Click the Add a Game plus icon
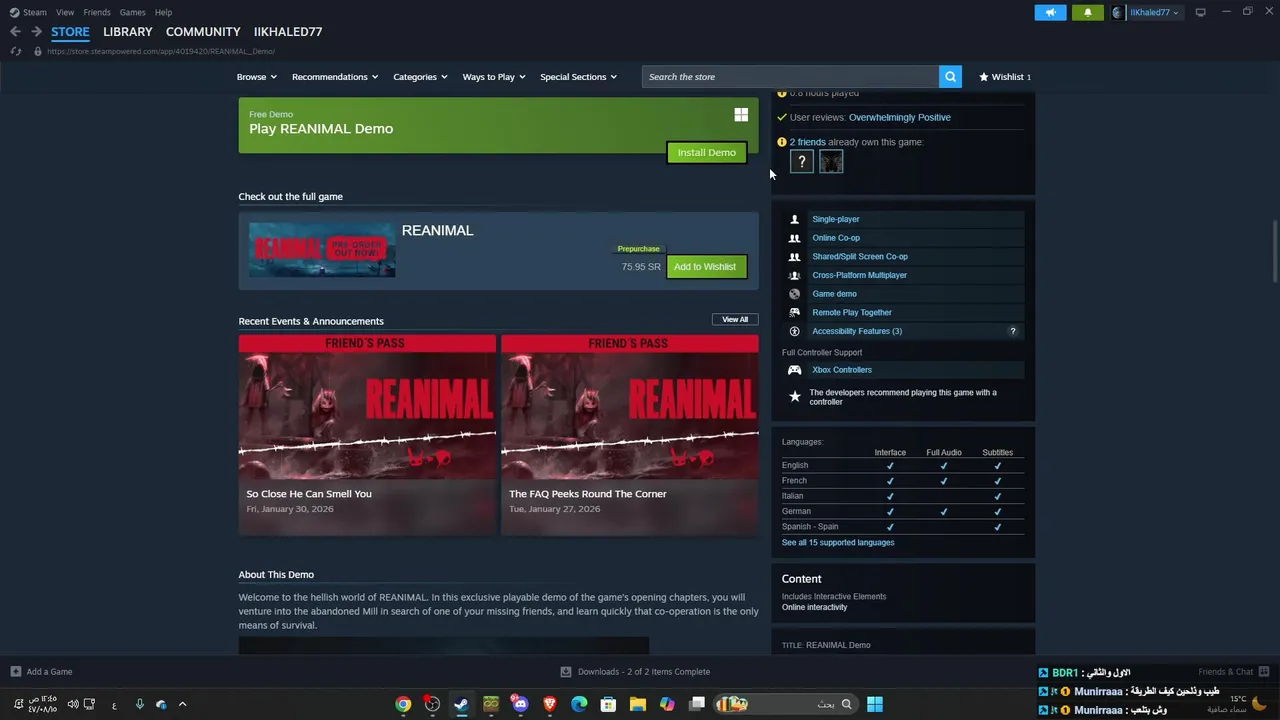Image resolution: width=1280 pixels, height=720 pixels. [x=15, y=672]
